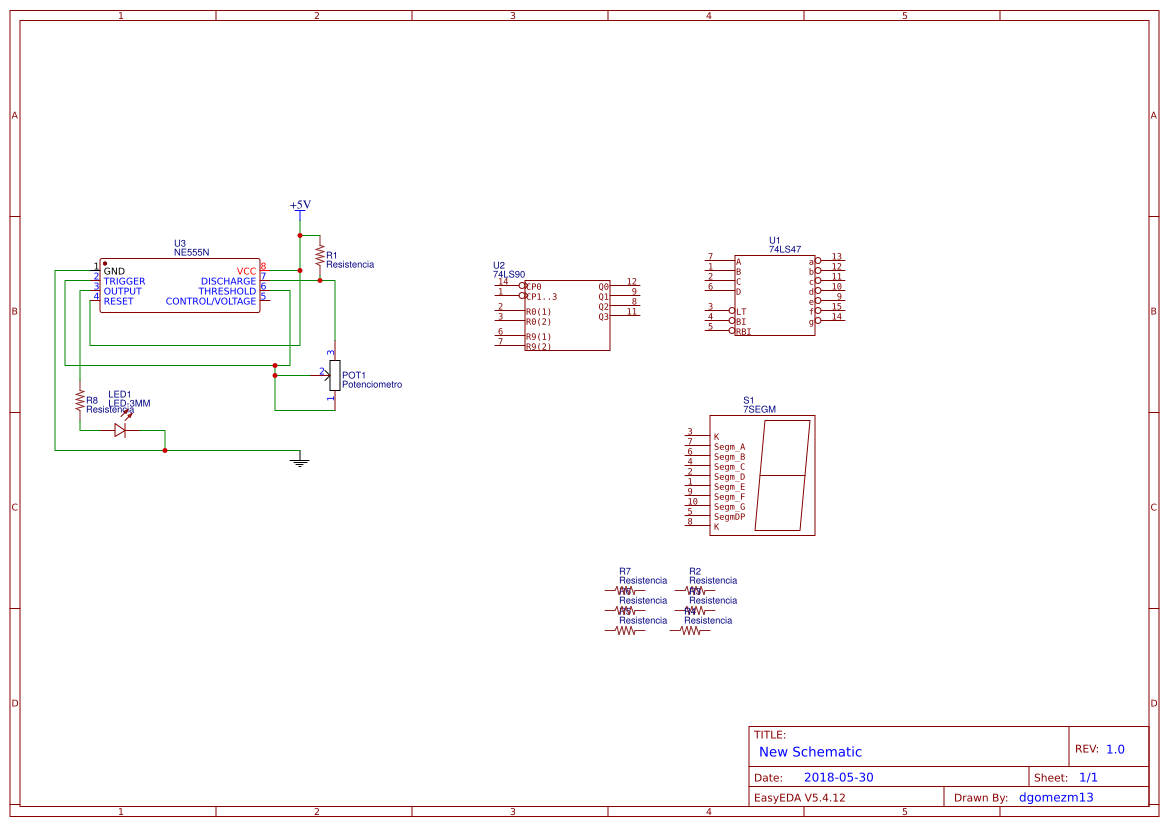Select the Segm_A pin label

729,447
